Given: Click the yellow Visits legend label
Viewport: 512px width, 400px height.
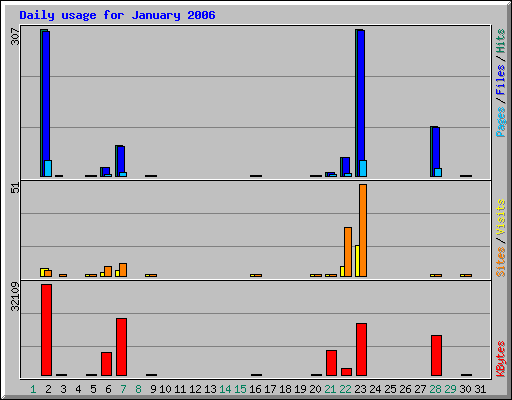Looking at the screenshot, I should [x=501, y=217].
